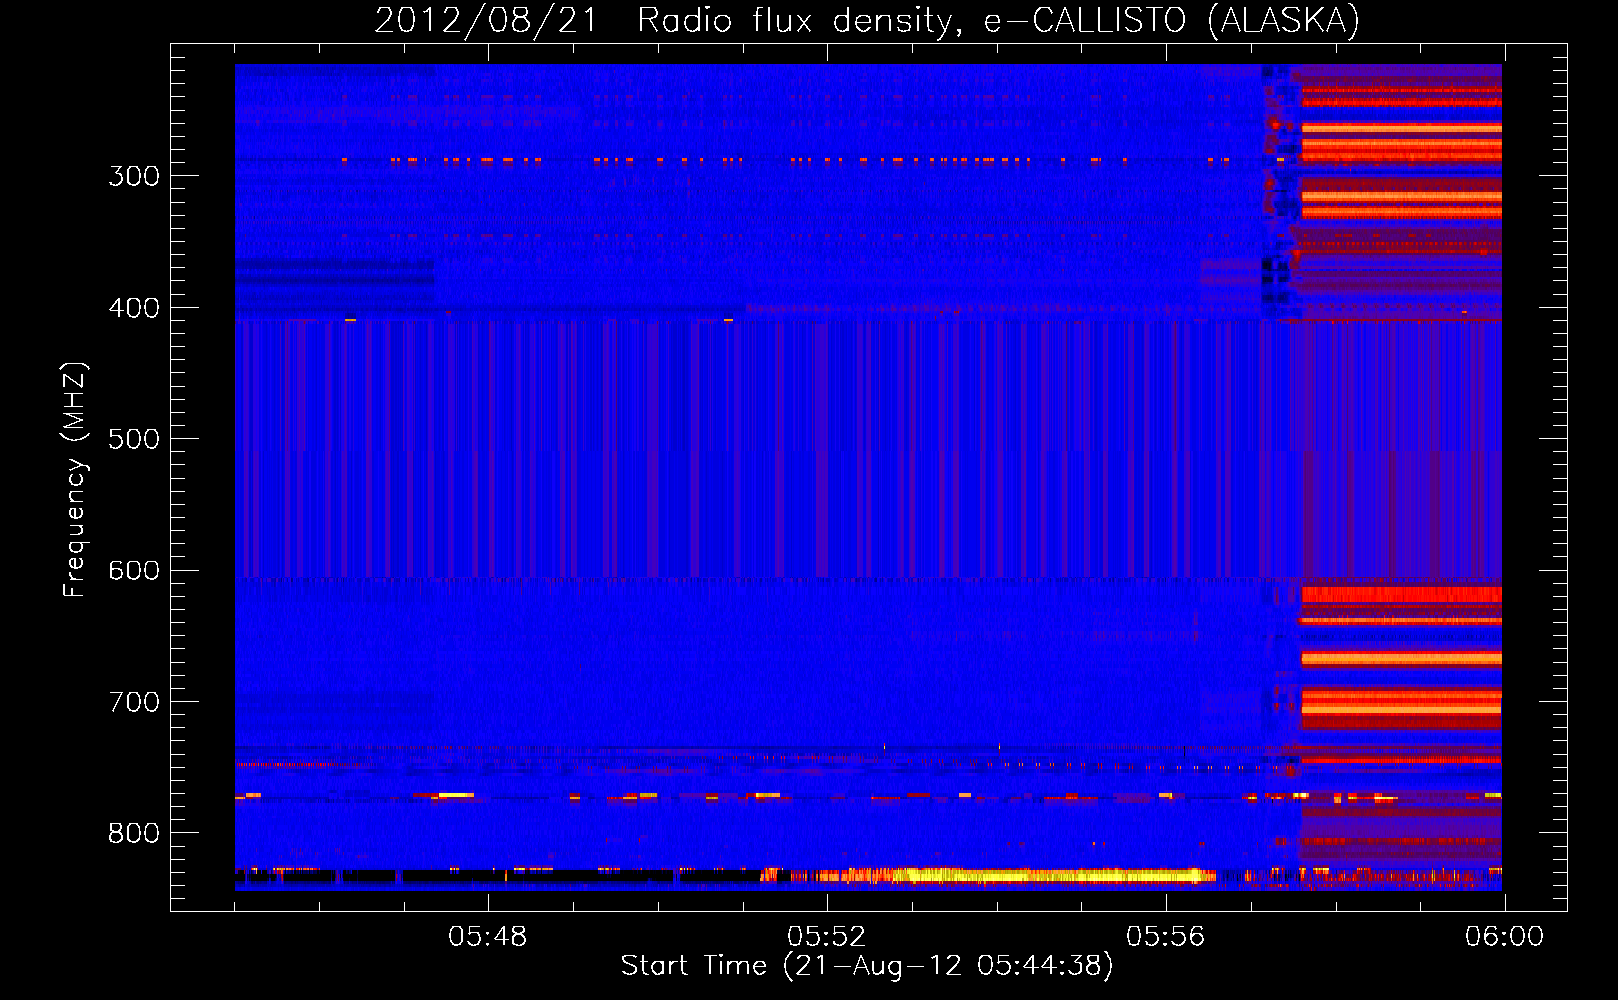Click the 05:48 time tick label

(487, 937)
